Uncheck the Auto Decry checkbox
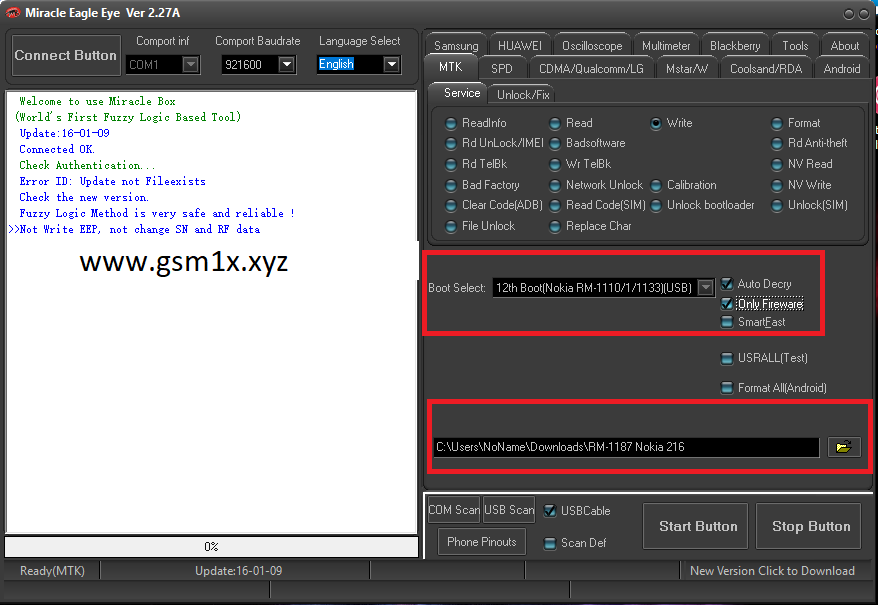This screenshot has width=878, height=605. tap(727, 284)
